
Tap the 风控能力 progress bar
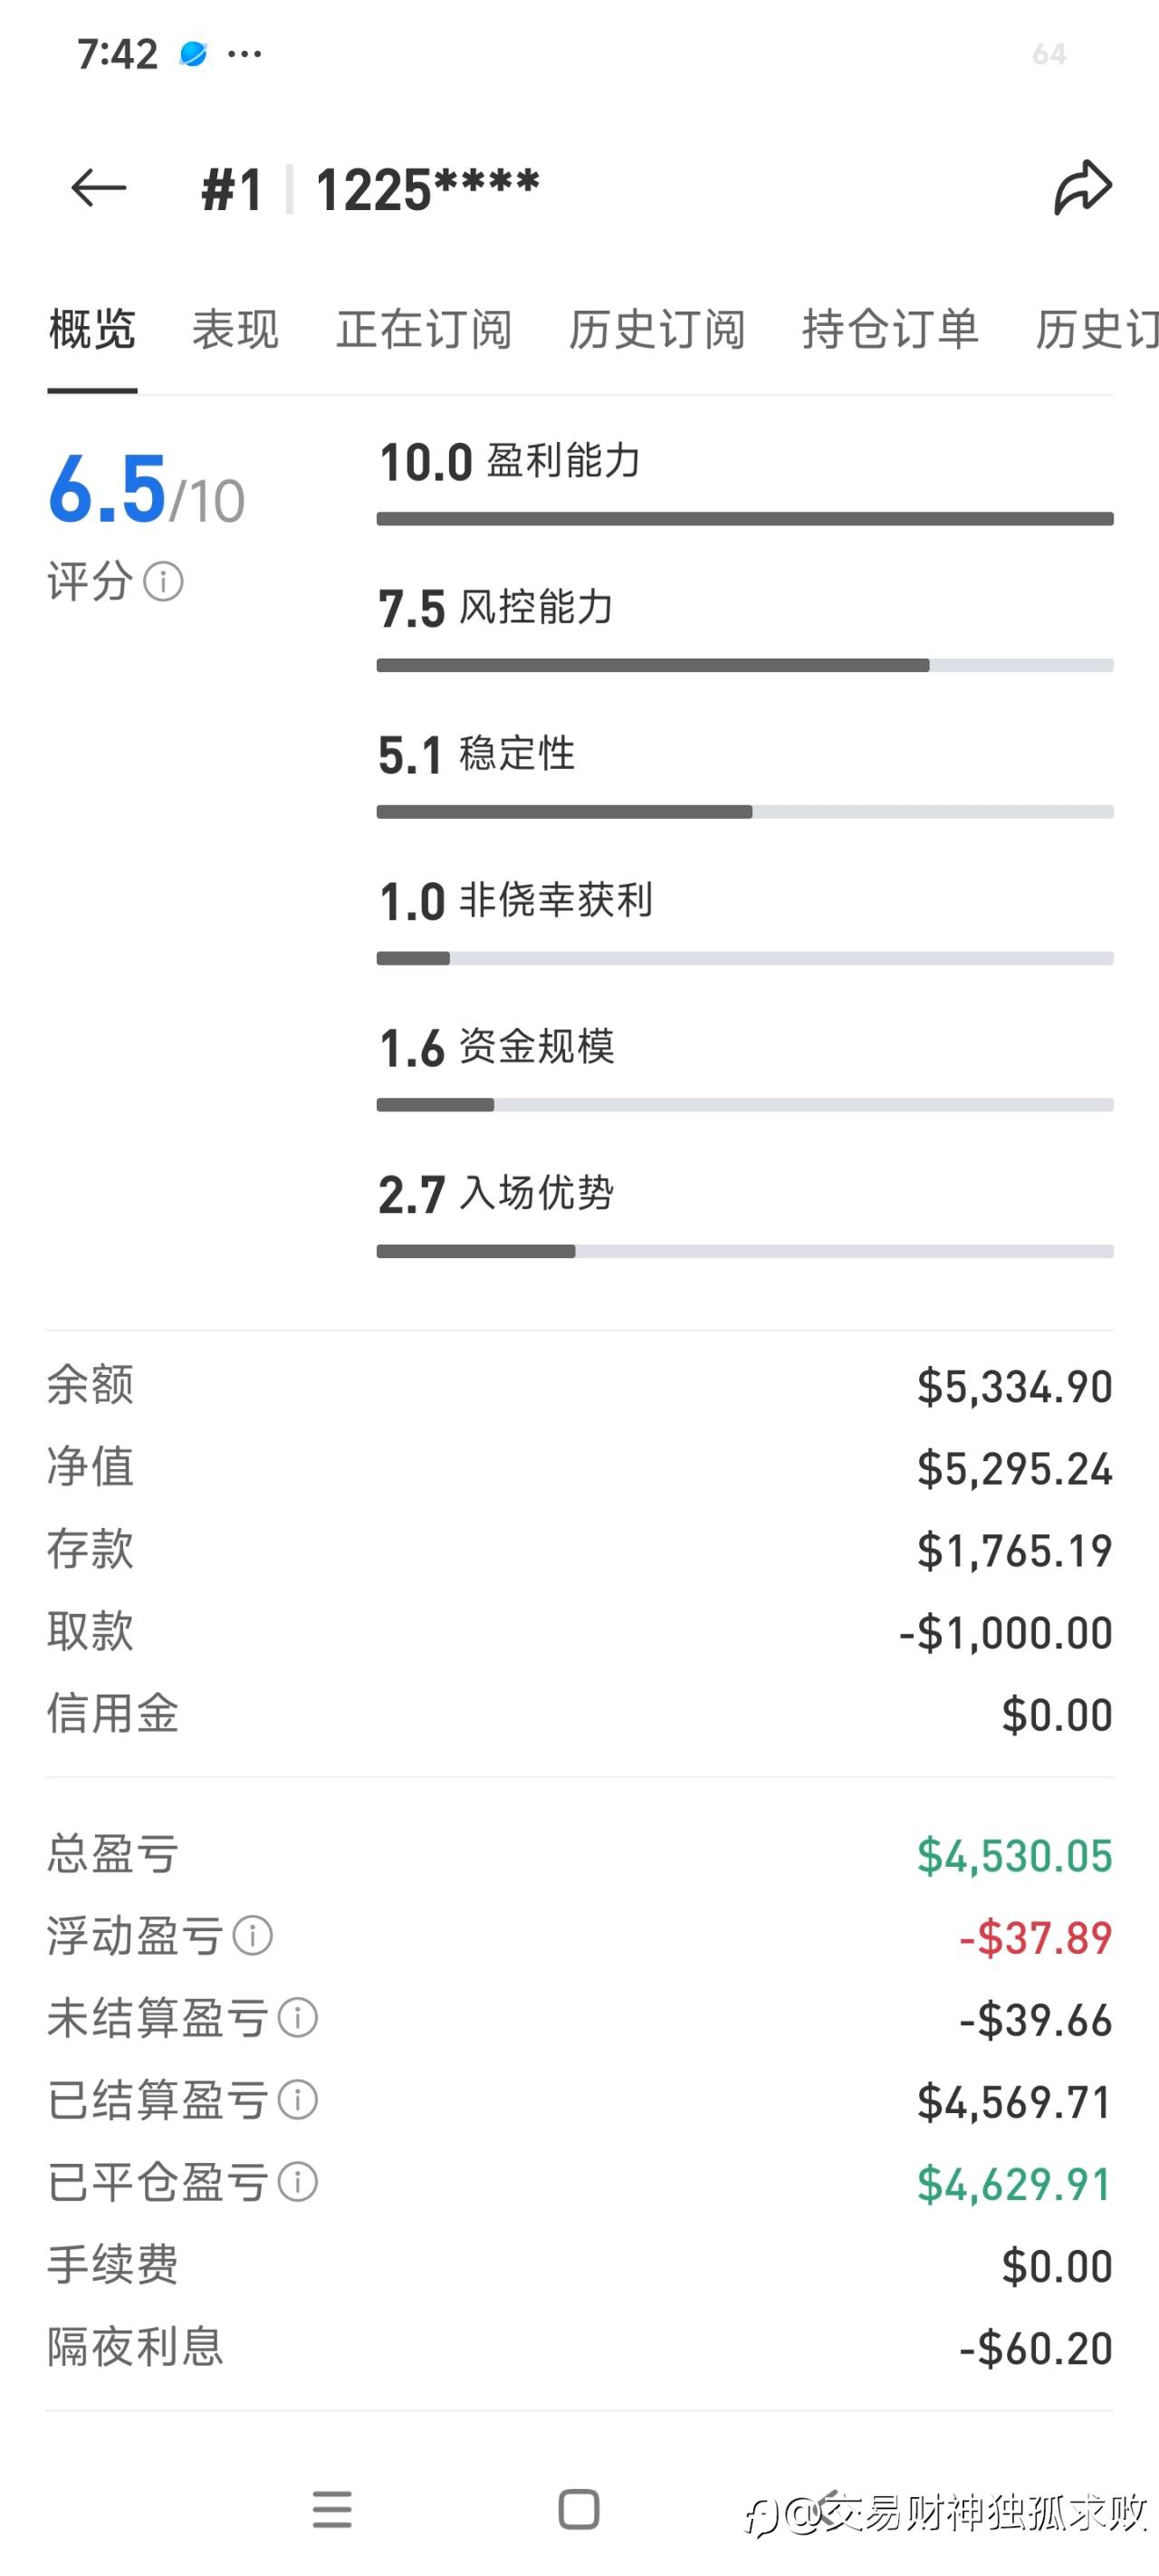click(x=744, y=666)
